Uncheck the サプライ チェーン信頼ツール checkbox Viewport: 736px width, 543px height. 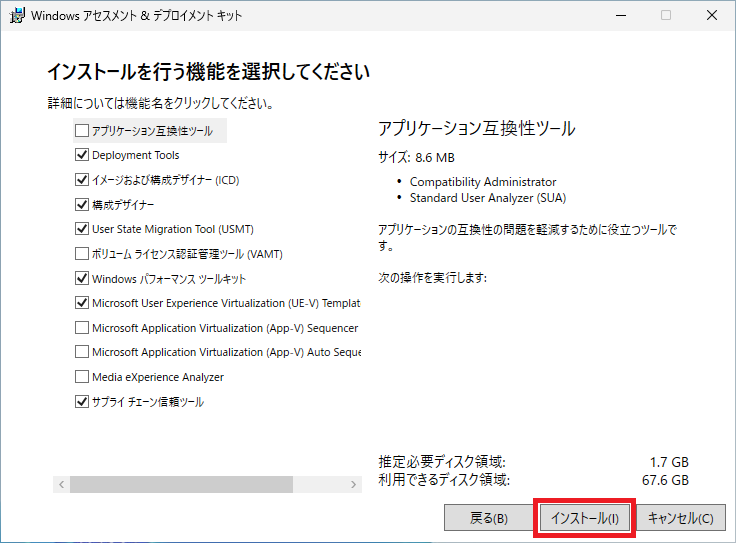tap(82, 401)
